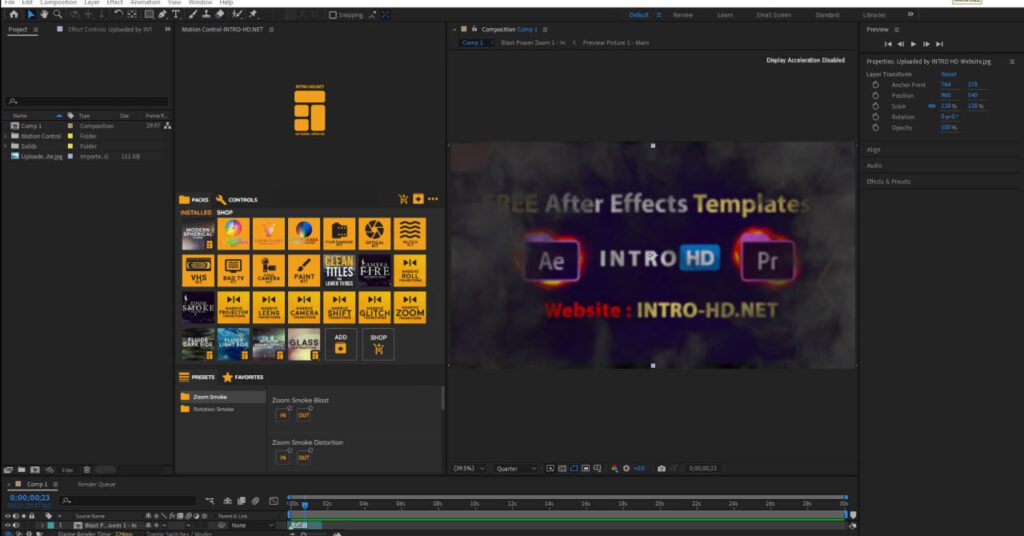Select the Type text tool
Image resolution: width=1024 pixels, height=536 pixels.
(176, 14)
